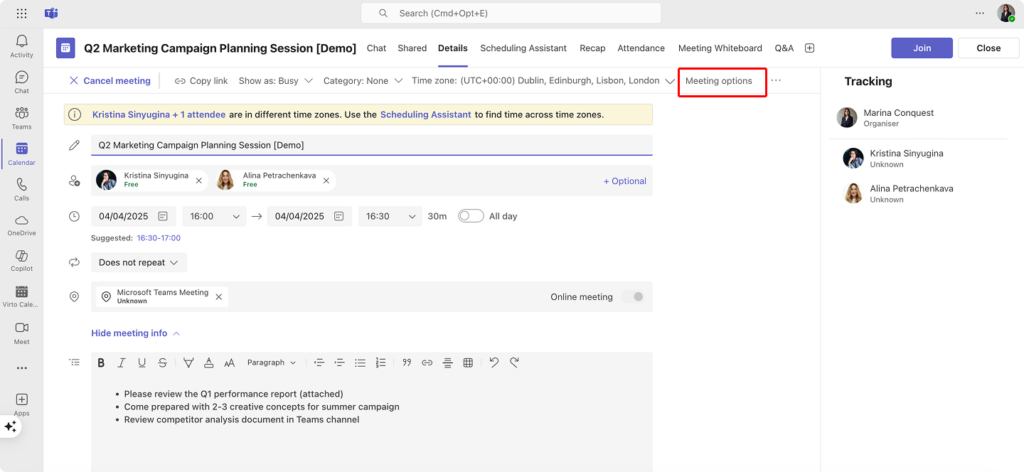Switch to the Shared tab
This screenshot has height=472, width=1024.
412,48
